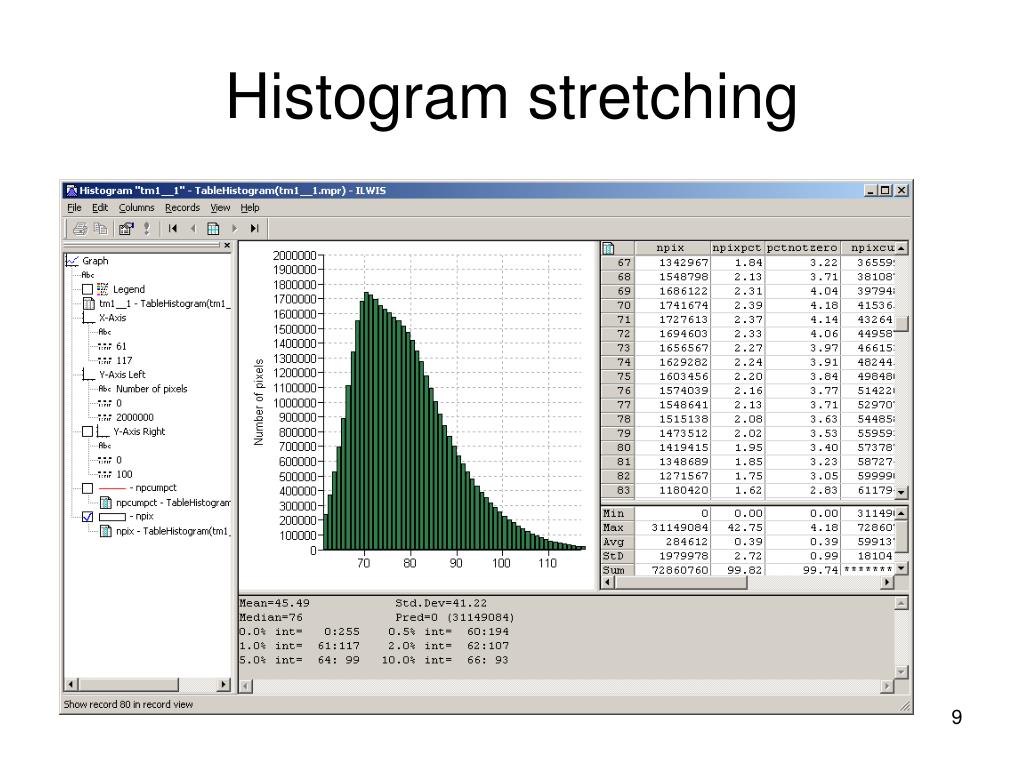Viewport: 1024px width, 768px height.
Task: Open the Edit menu
Action: click(x=100, y=208)
